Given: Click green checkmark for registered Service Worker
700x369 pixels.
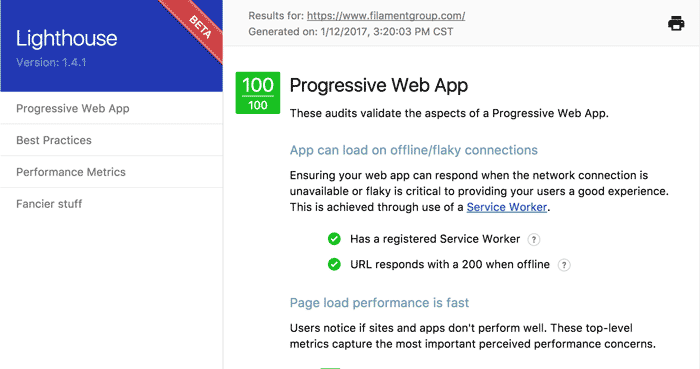Looking at the screenshot, I should [x=334, y=239].
